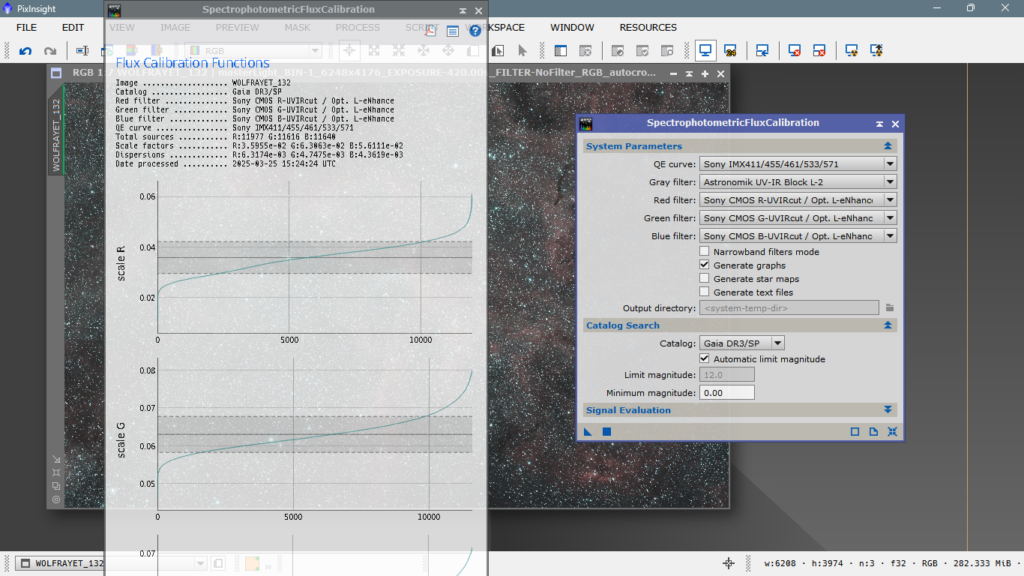Open the EDIT menu
The width and height of the screenshot is (1024, 576).
[72, 27]
